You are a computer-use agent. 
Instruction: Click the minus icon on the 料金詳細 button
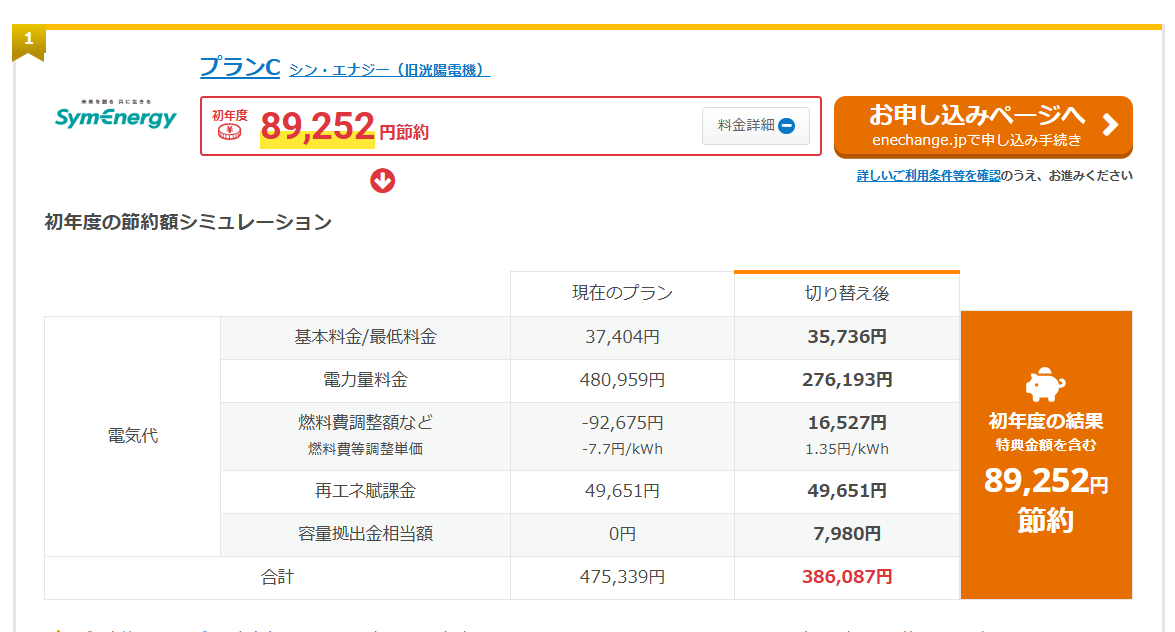tap(789, 125)
